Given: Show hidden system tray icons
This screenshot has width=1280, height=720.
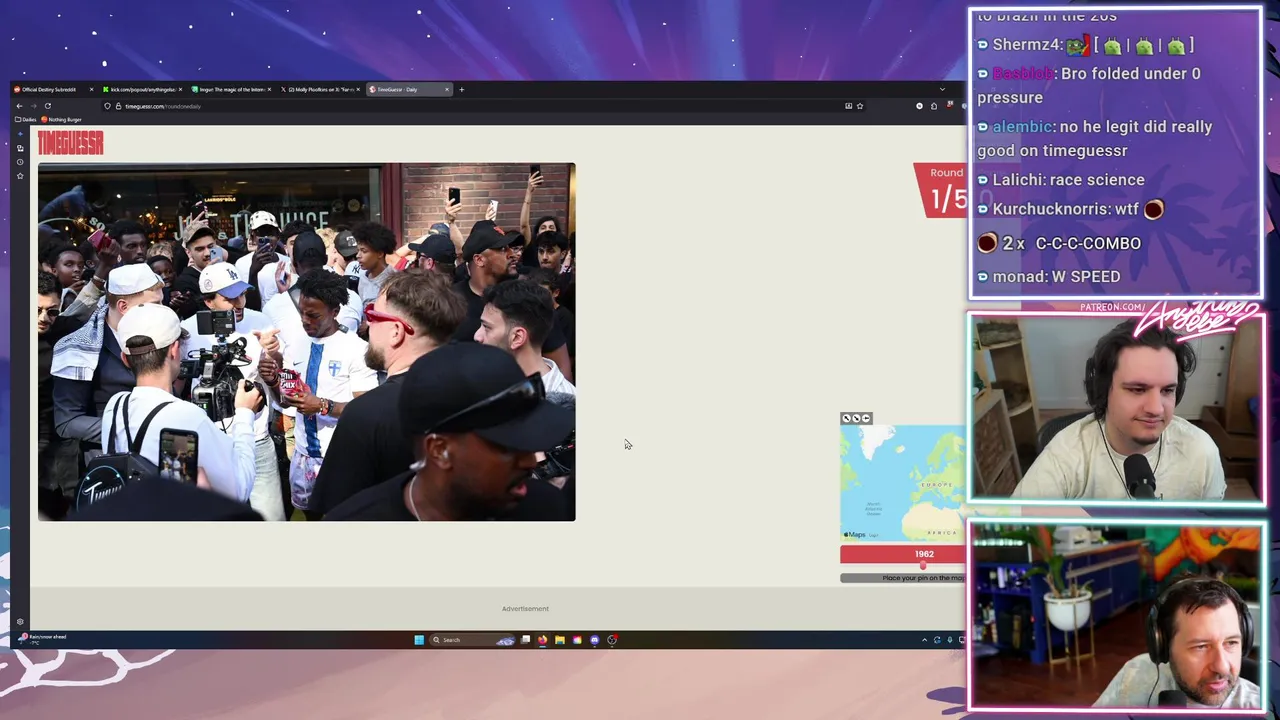Looking at the screenshot, I should (924, 640).
